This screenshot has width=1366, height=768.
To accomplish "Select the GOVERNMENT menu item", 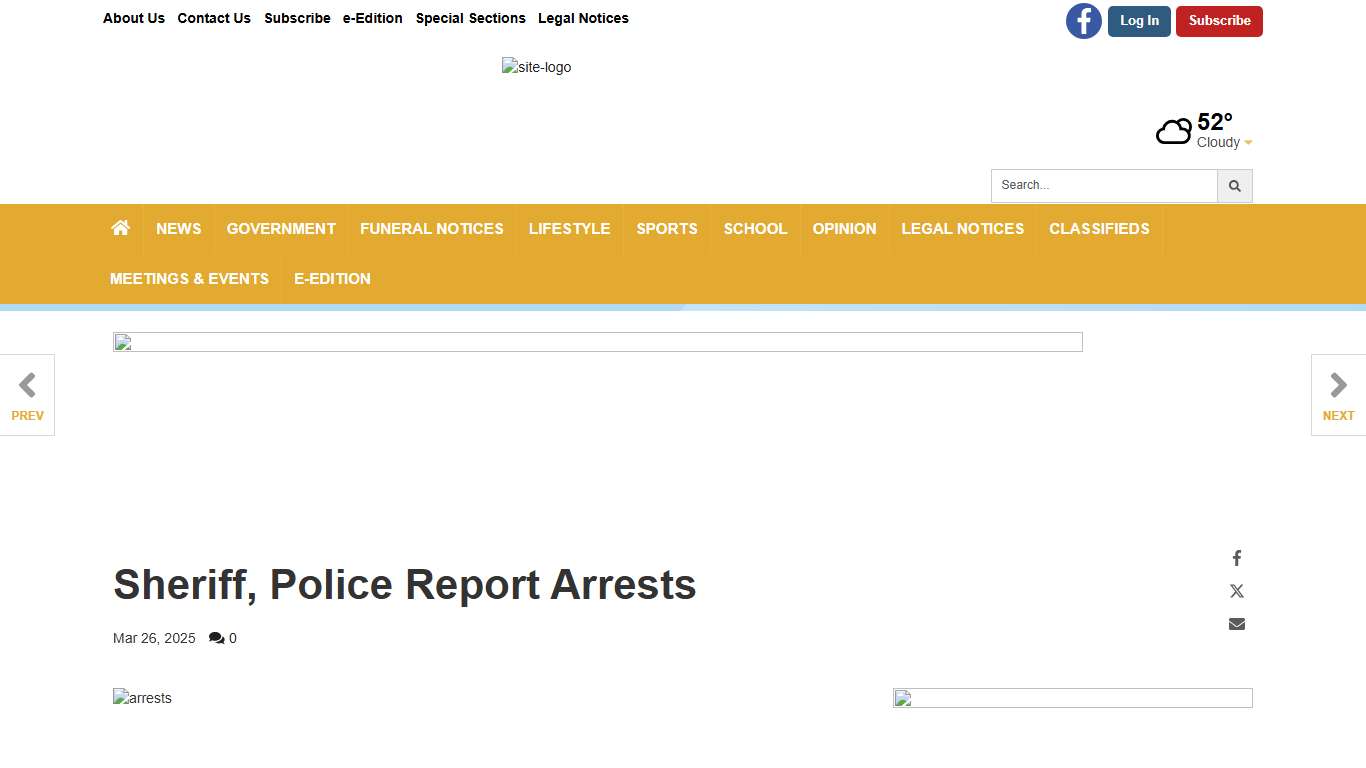I will pyautogui.click(x=281, y=228).
